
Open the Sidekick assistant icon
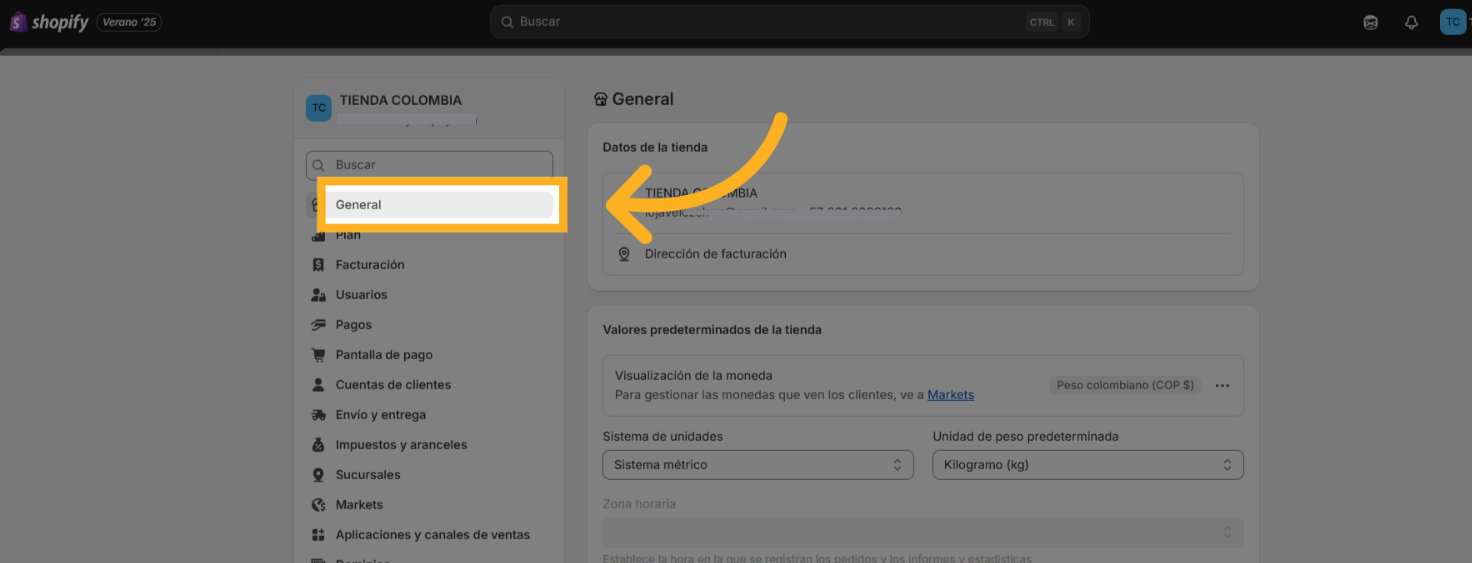[1371, 22]
